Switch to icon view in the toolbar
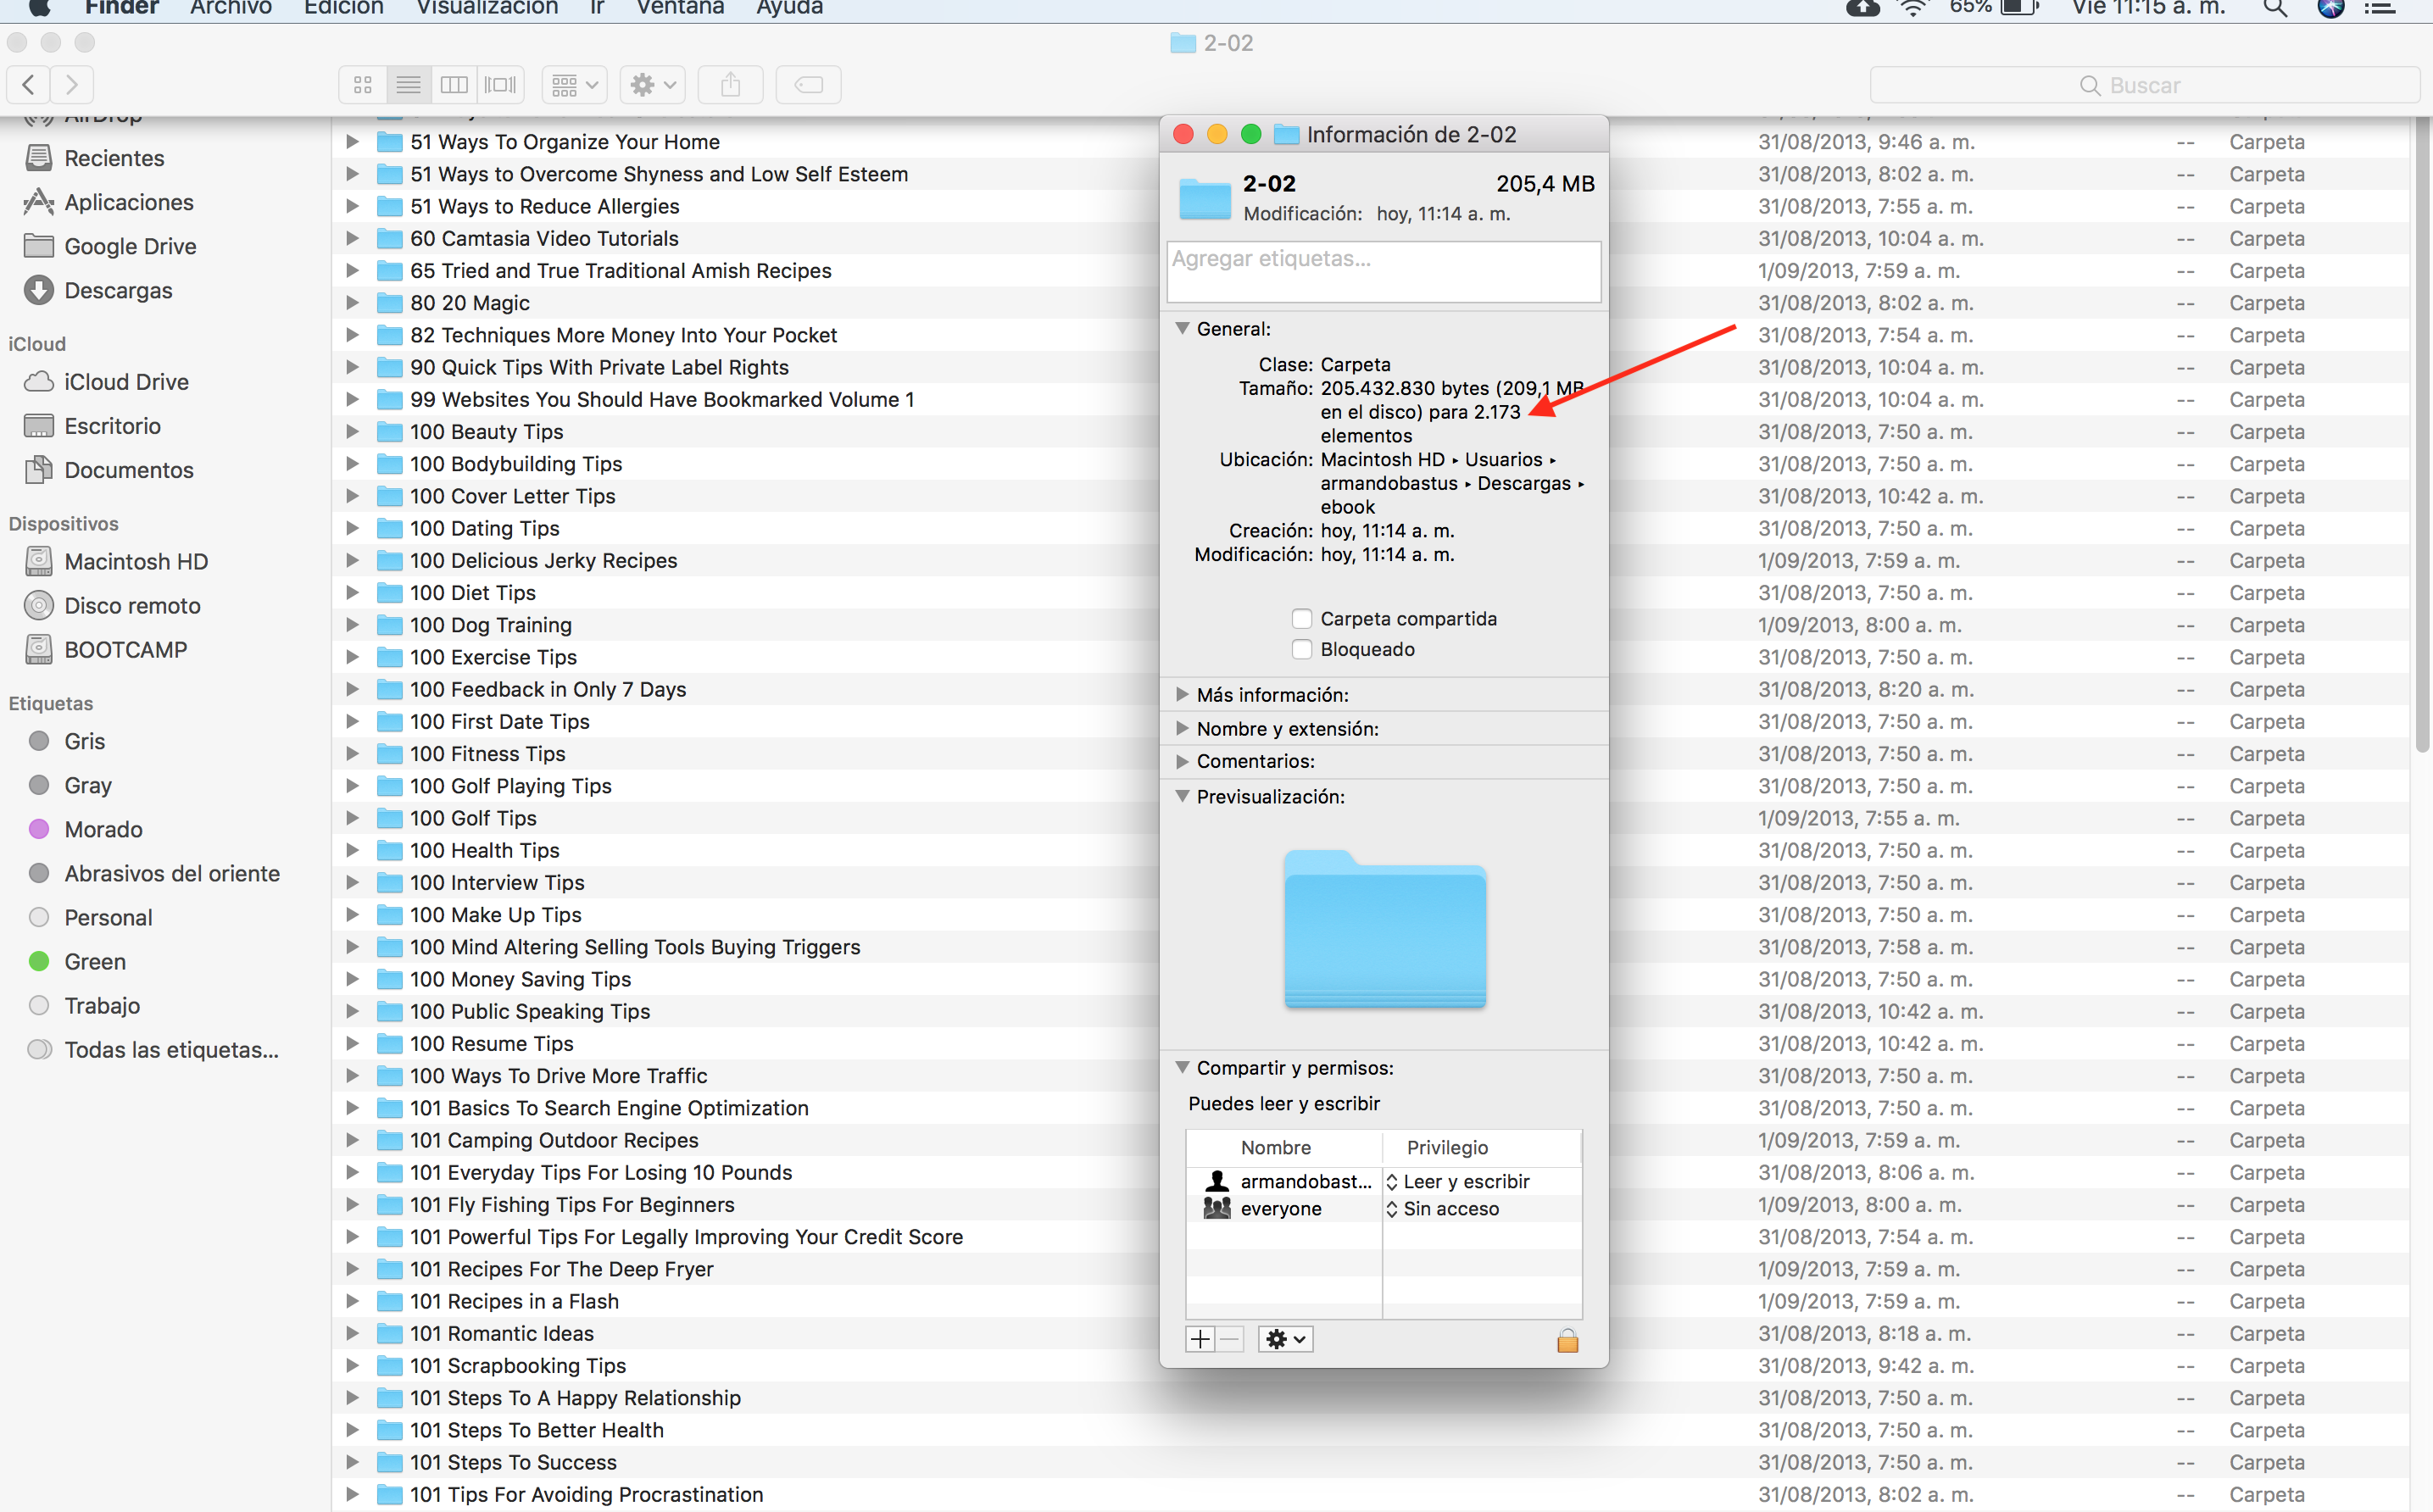The image size is (2433, 1512). click(x=363, y=85)
